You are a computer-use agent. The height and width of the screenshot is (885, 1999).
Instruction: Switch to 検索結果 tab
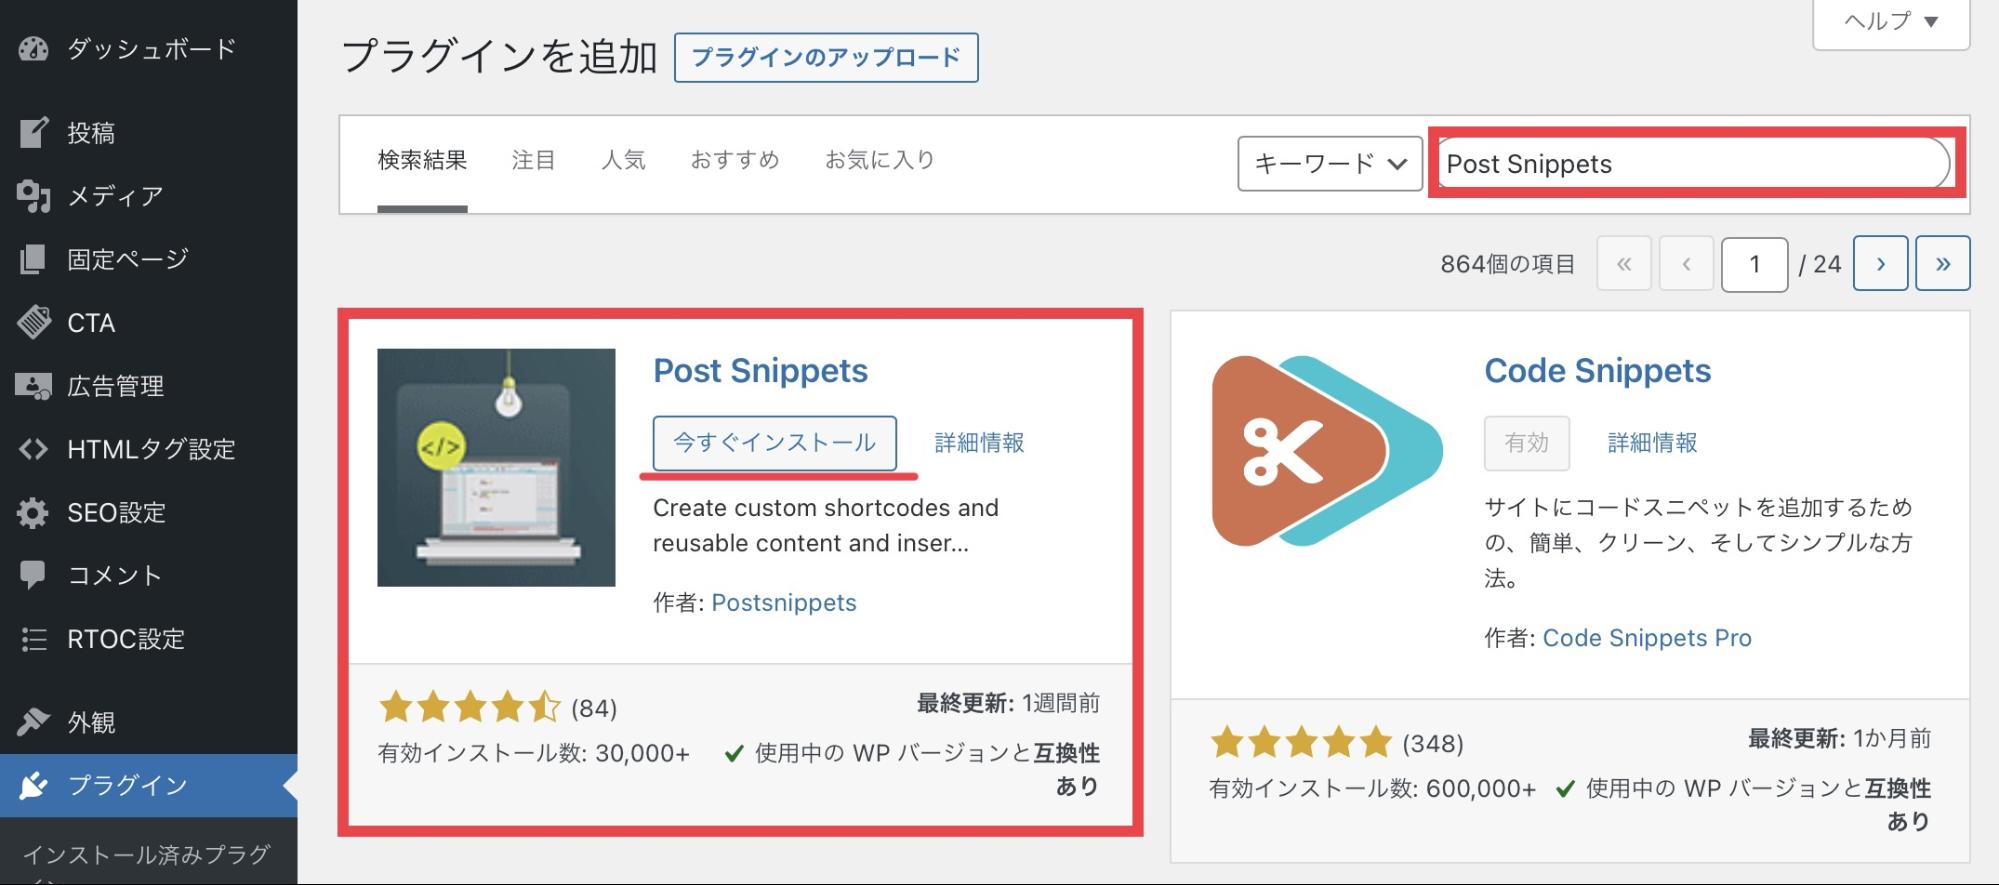click(422, 160)
